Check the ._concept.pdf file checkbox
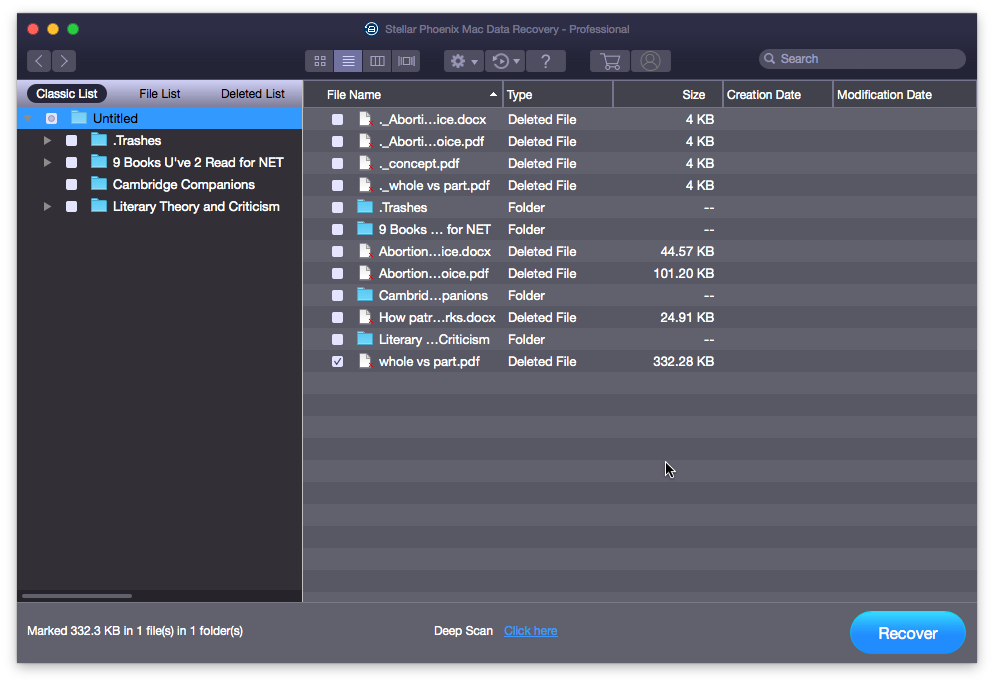Image resolution: width=994 pixels, height=684 pixels. pos(337,164)
